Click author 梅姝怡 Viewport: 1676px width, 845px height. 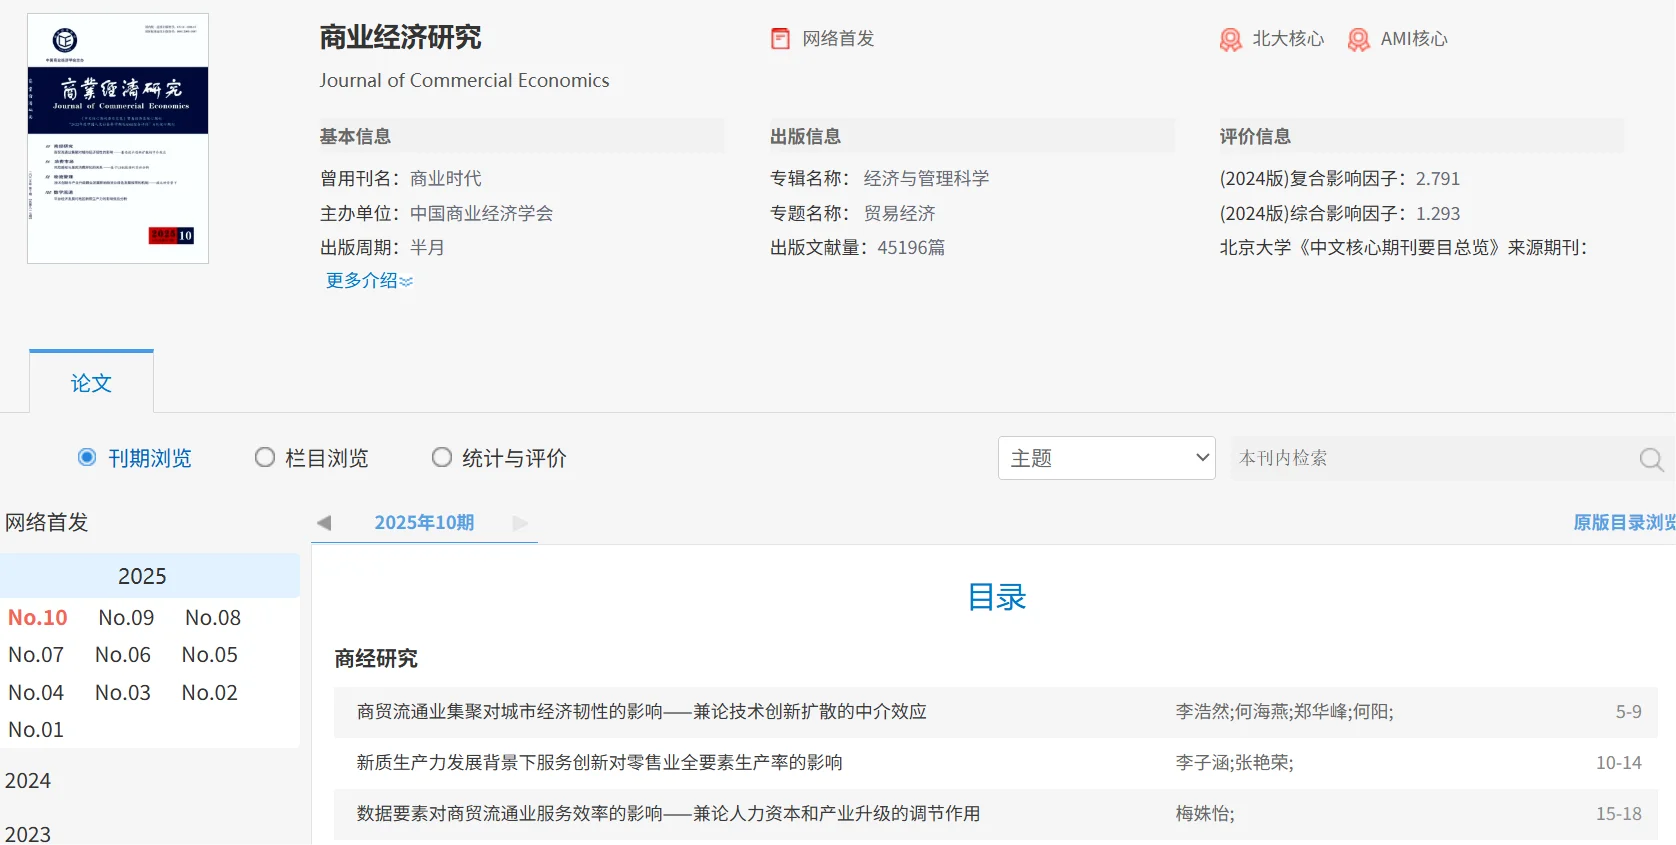[x=1205, y=814]
